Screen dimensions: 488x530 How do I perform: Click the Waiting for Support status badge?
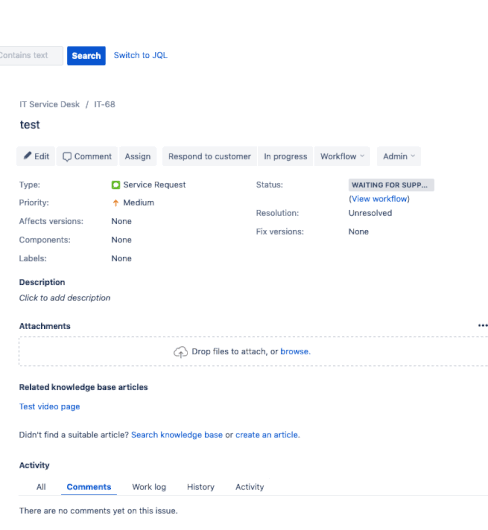pos(391,185)
